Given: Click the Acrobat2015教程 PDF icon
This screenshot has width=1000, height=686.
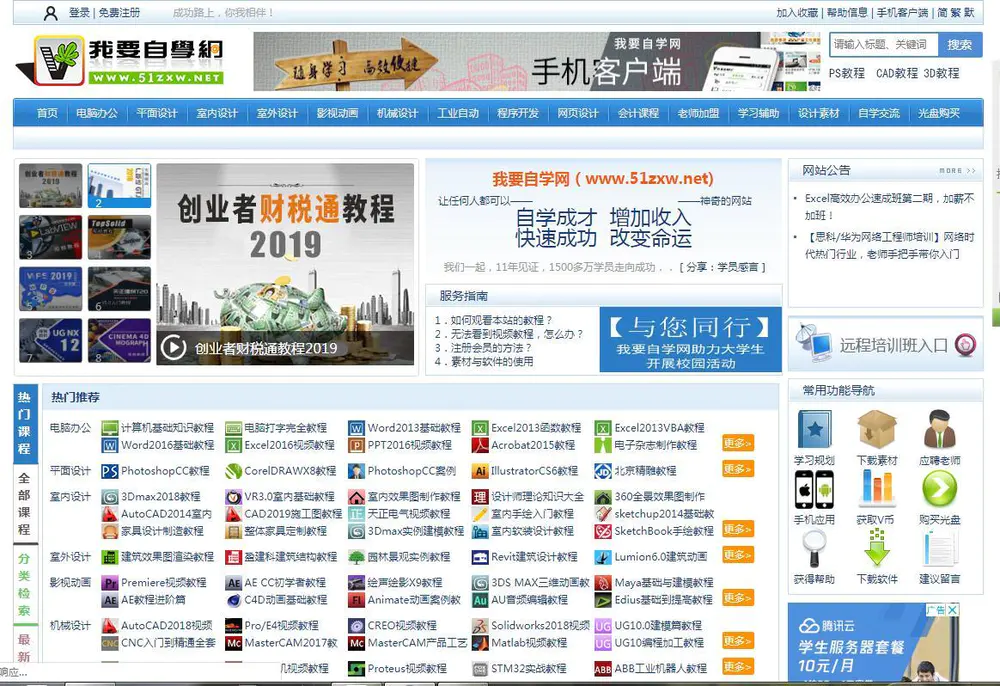Looking at the screenshot, I should pyautogui.click(x=480, y=445).
